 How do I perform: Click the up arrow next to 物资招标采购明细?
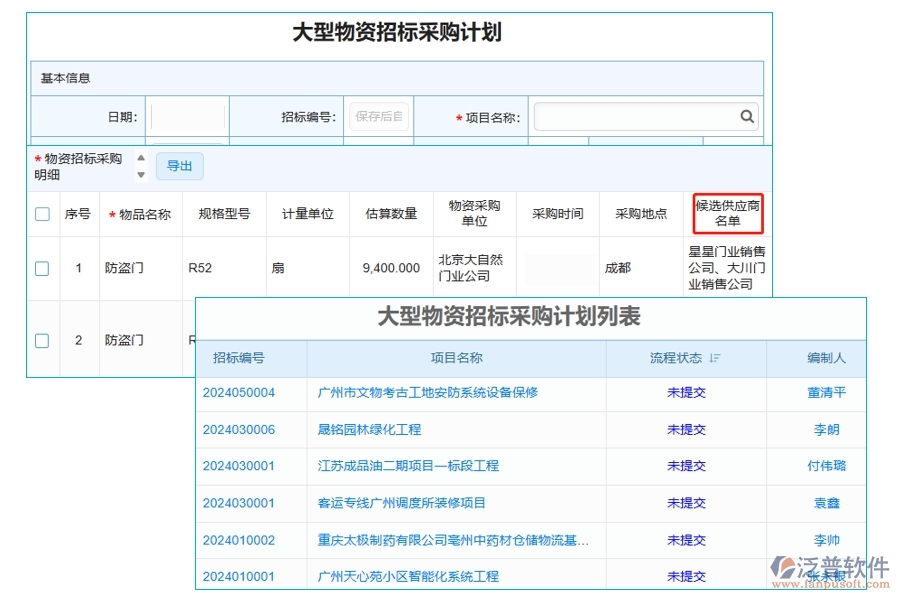pos(141,158)
